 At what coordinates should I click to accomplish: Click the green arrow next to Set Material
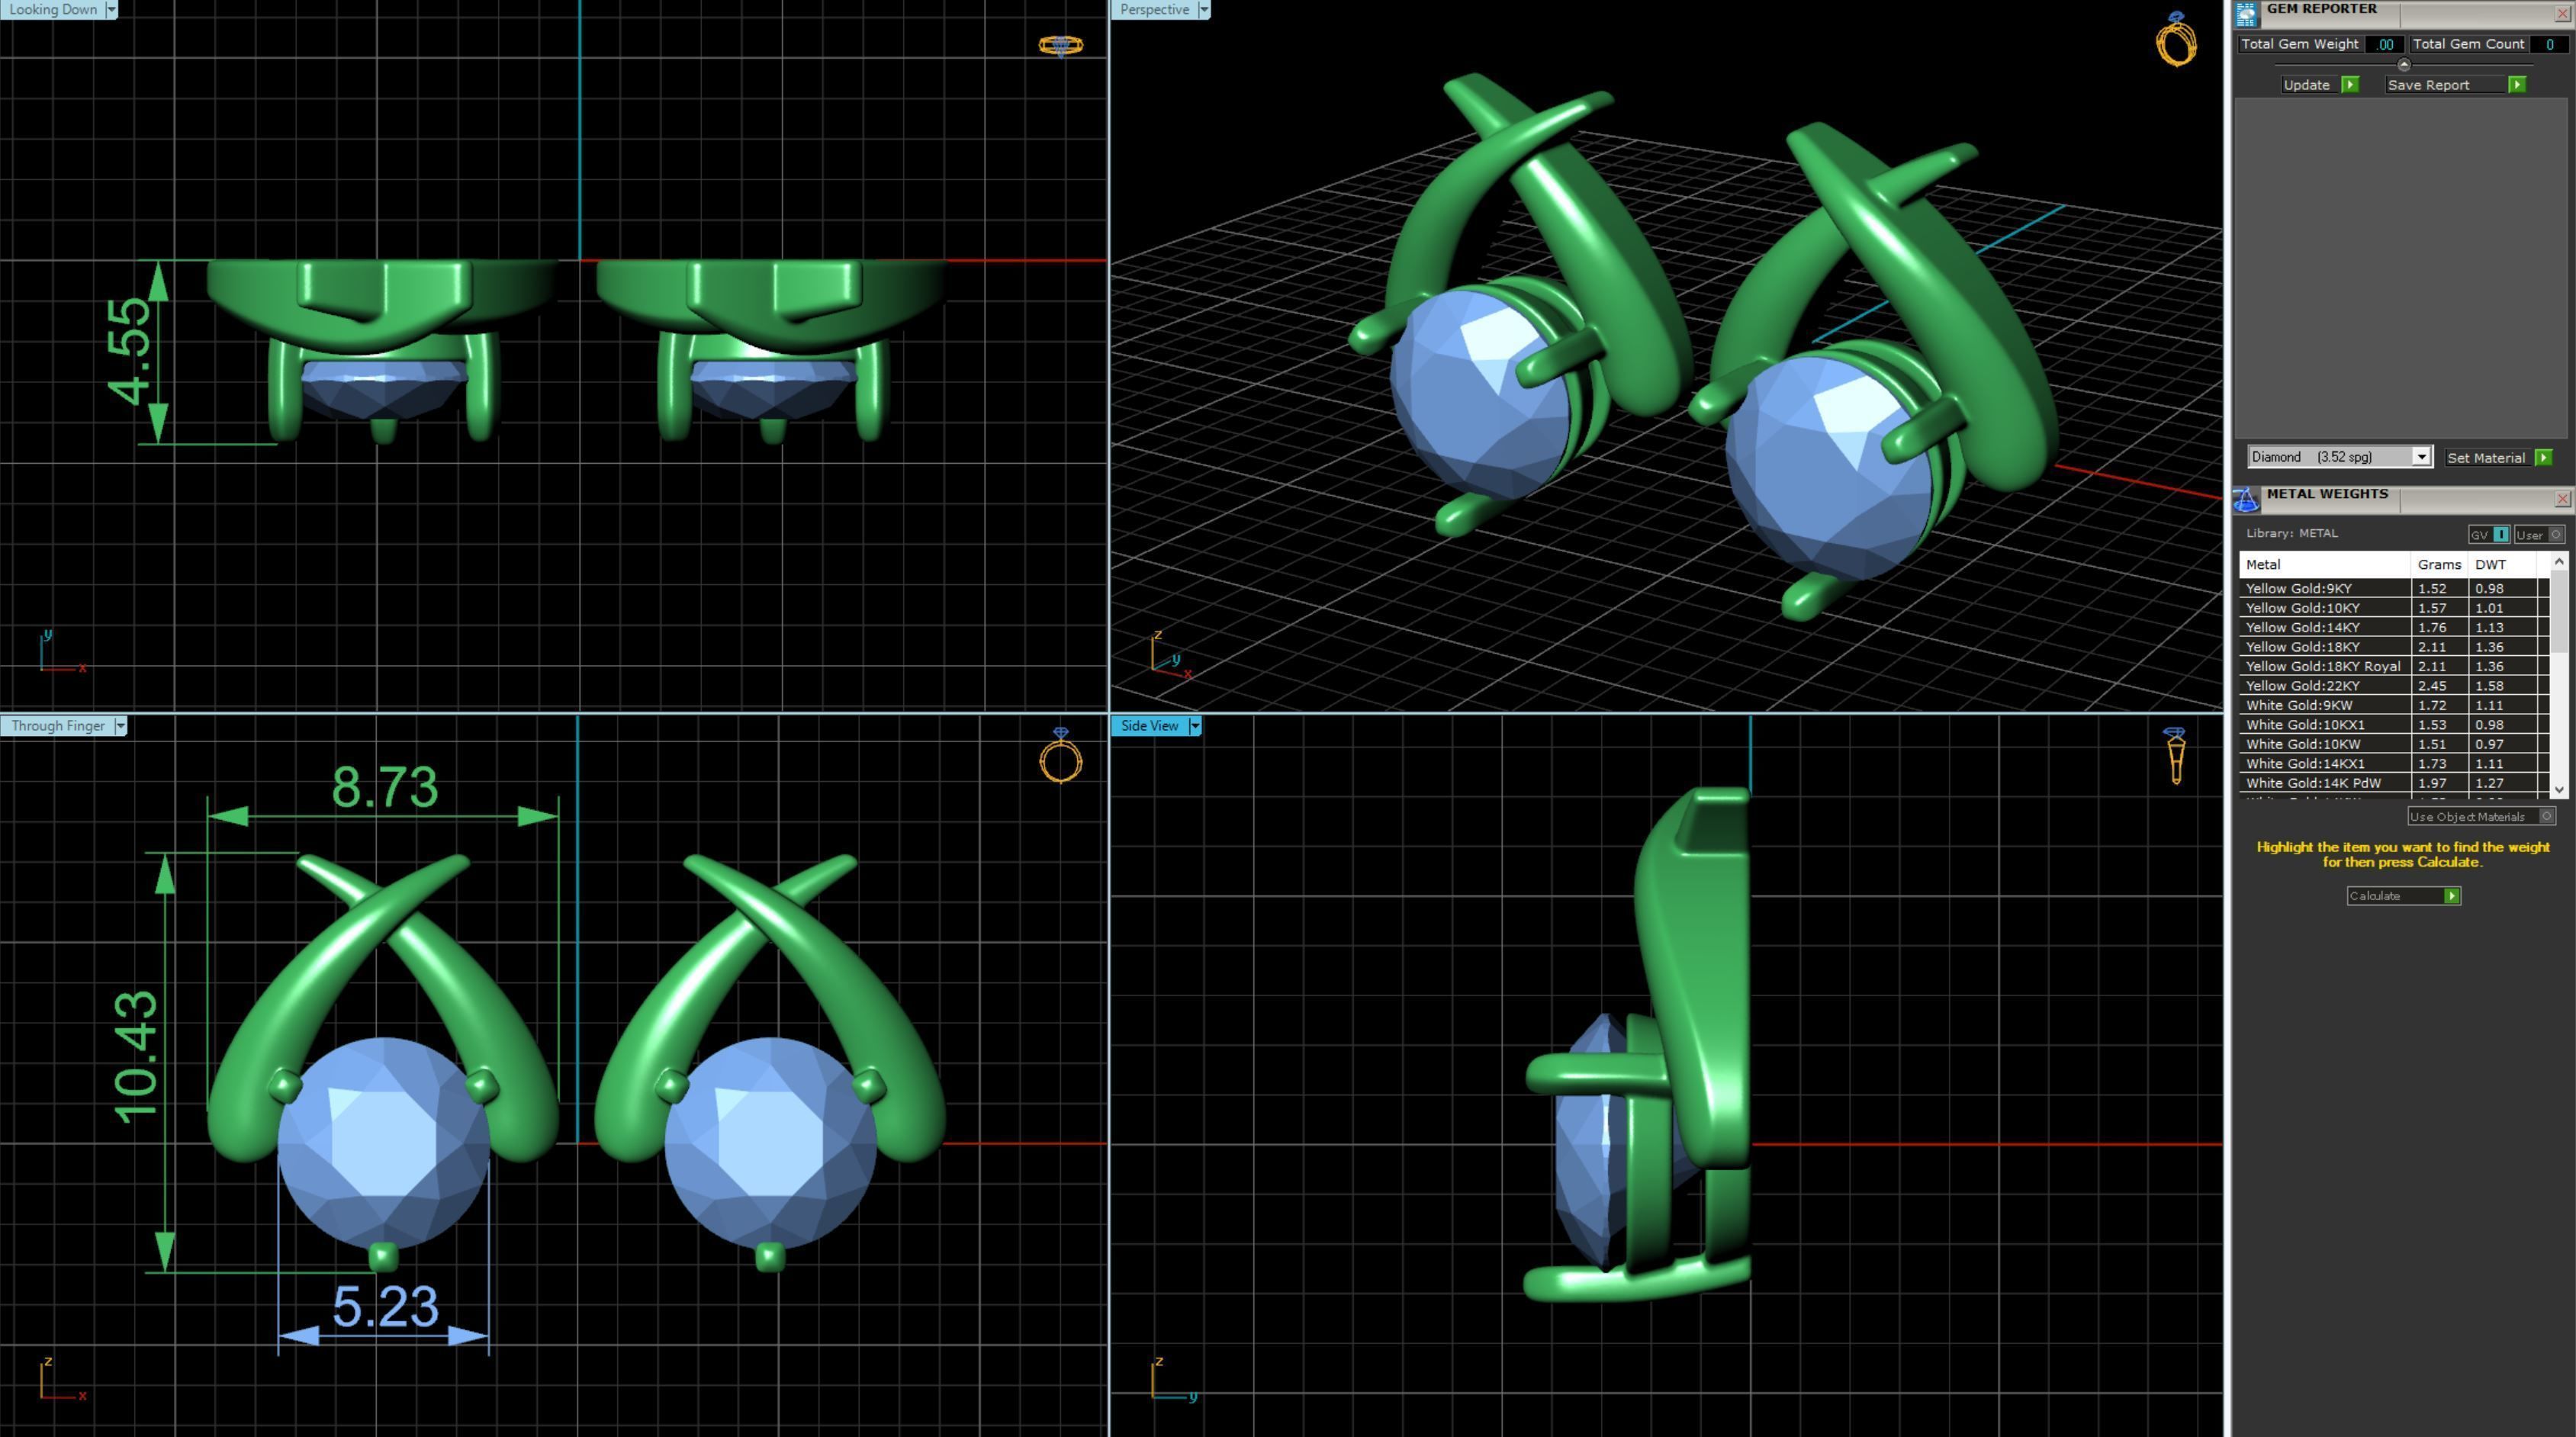[2543, 458]
